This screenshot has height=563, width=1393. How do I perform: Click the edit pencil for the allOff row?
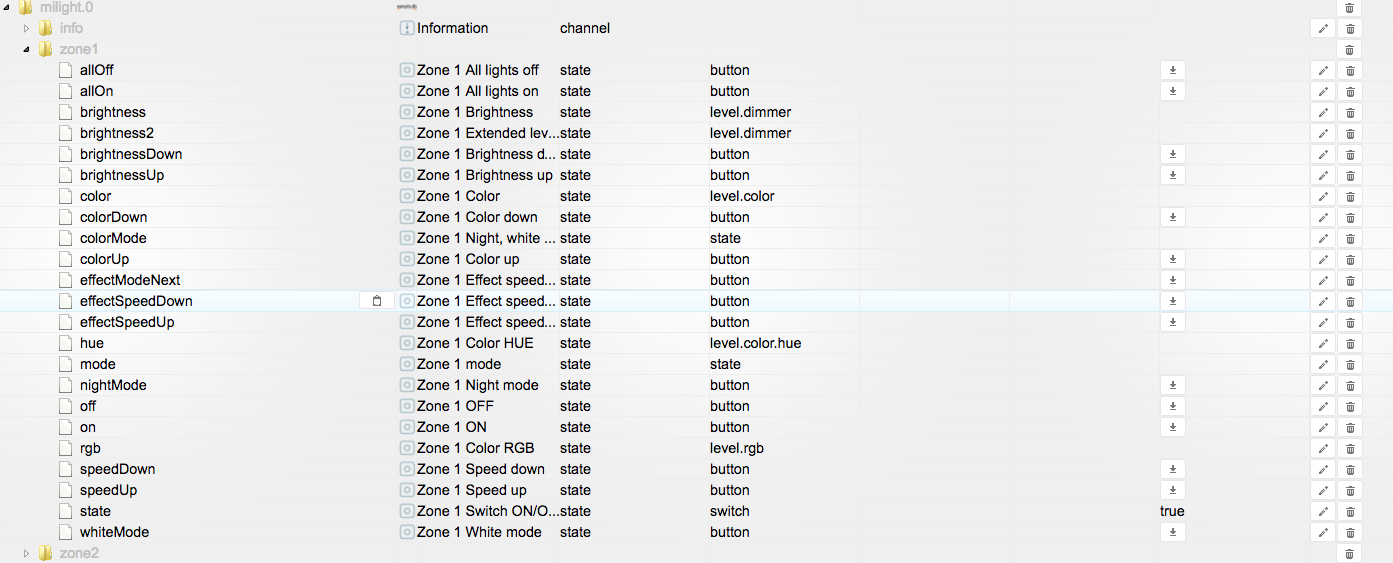click(1323, 70)
